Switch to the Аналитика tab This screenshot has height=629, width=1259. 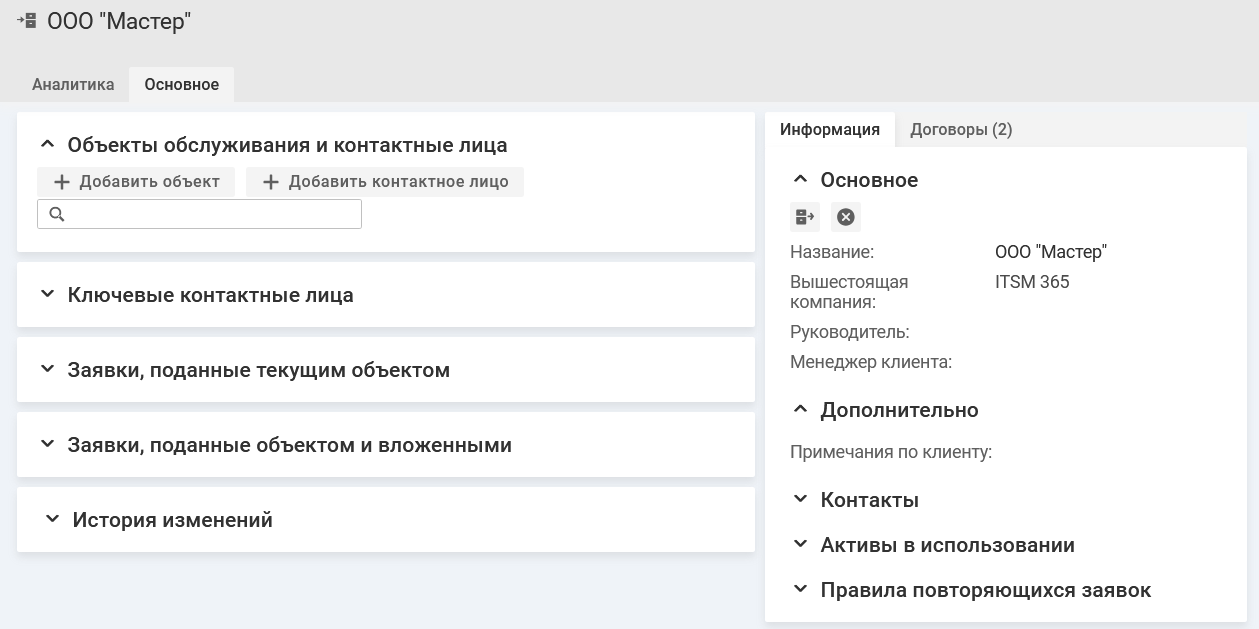coord(73,85)
